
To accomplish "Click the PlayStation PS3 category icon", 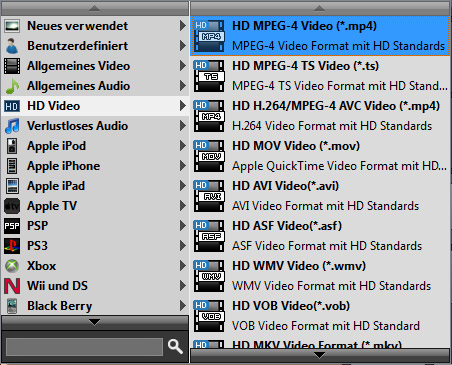I will click(x=12, y=246).
